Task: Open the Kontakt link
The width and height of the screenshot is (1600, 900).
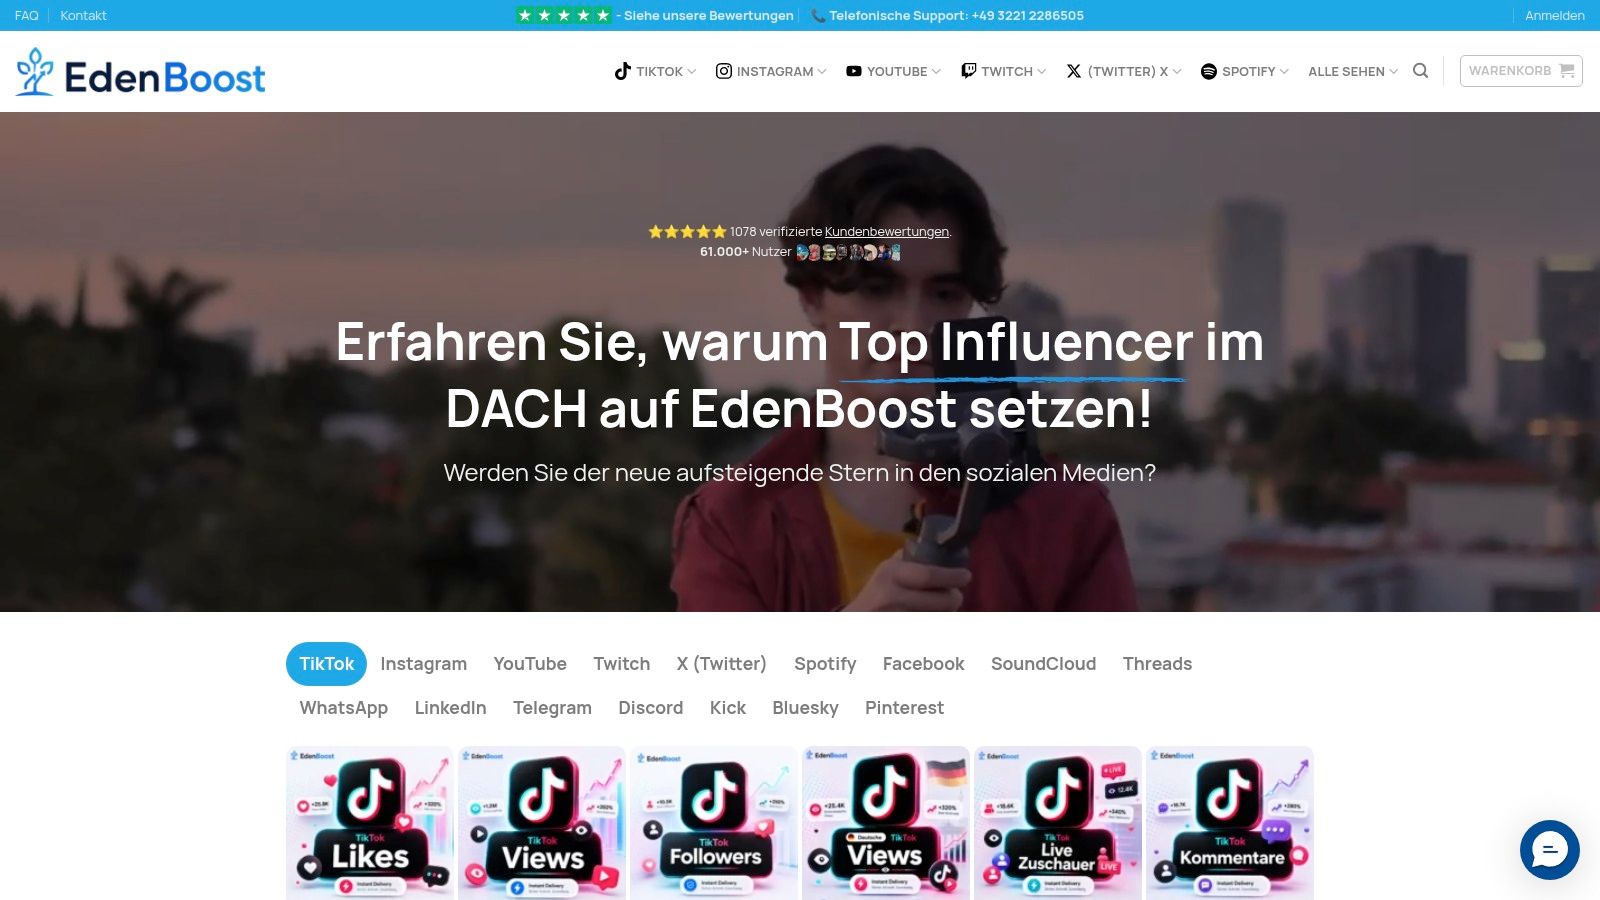Action: pyautogui.click(x=83, y=15)
